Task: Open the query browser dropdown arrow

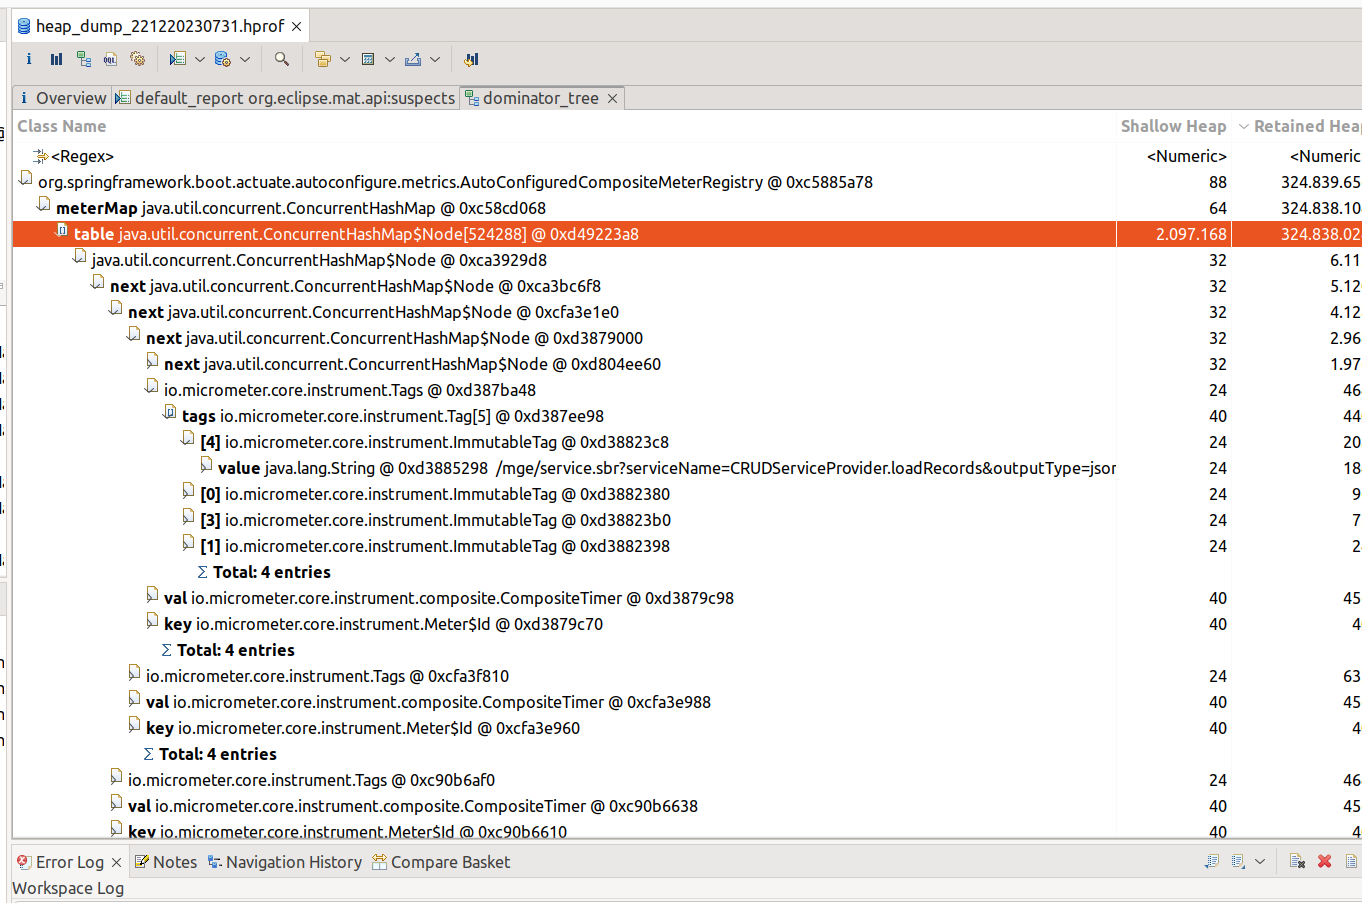Action: (198, 59)
